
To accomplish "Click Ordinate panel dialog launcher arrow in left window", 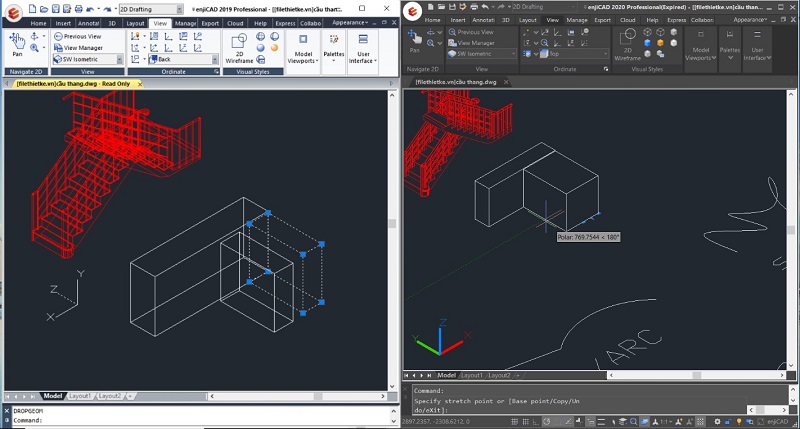I will (216, 72).
